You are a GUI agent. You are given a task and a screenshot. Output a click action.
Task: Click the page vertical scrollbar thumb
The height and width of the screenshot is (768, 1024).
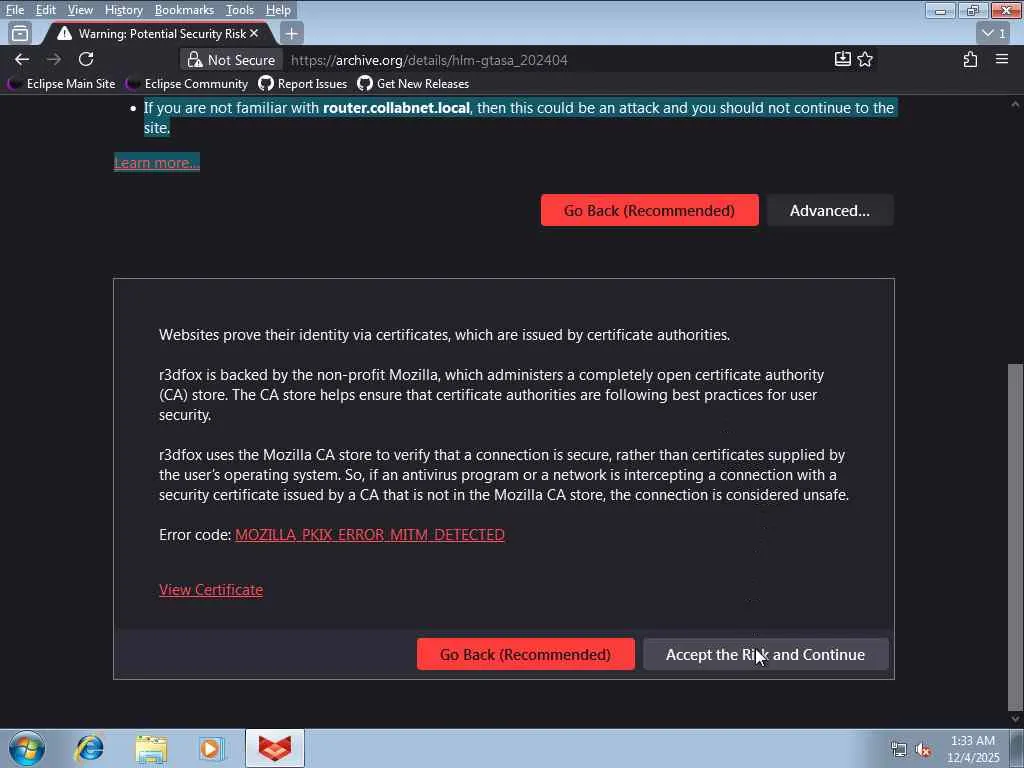[x=1015, y=536]
